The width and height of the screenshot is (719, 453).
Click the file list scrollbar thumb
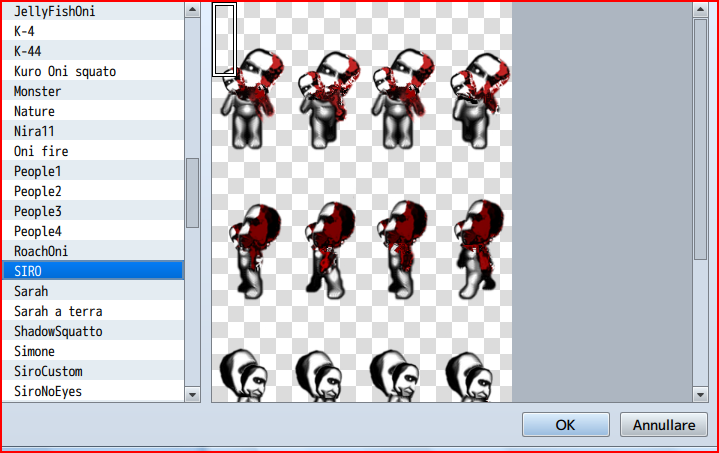pos(193,193)
